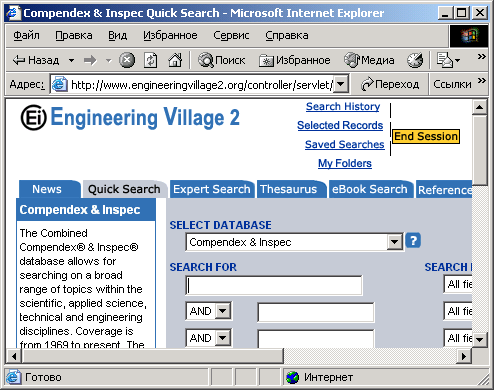The height and width of the screenshot is (390, 494).
Task: Click the Stop loading icon in toolbar
Action: coord(127,60)
